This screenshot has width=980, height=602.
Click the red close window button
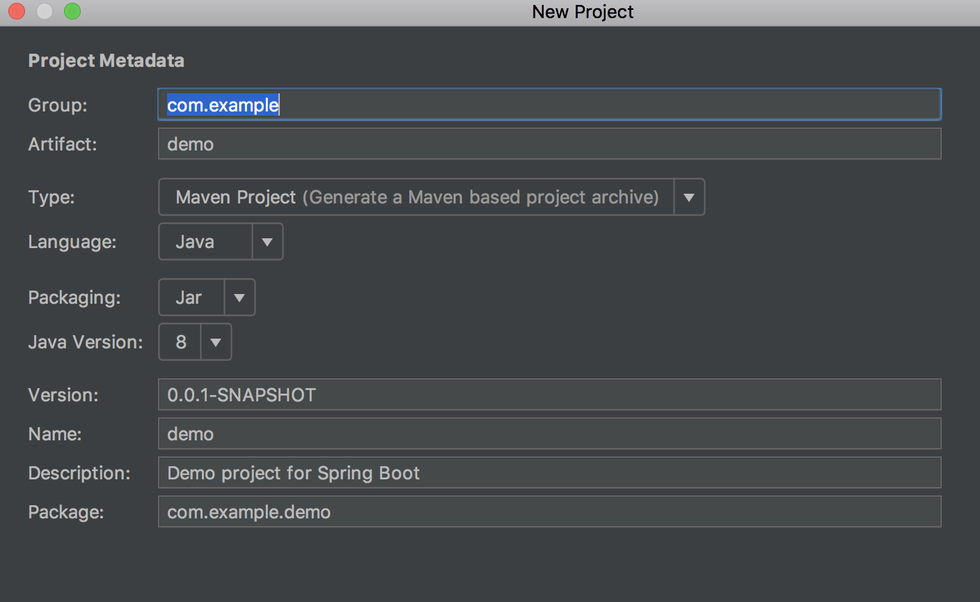click(16, 12)
